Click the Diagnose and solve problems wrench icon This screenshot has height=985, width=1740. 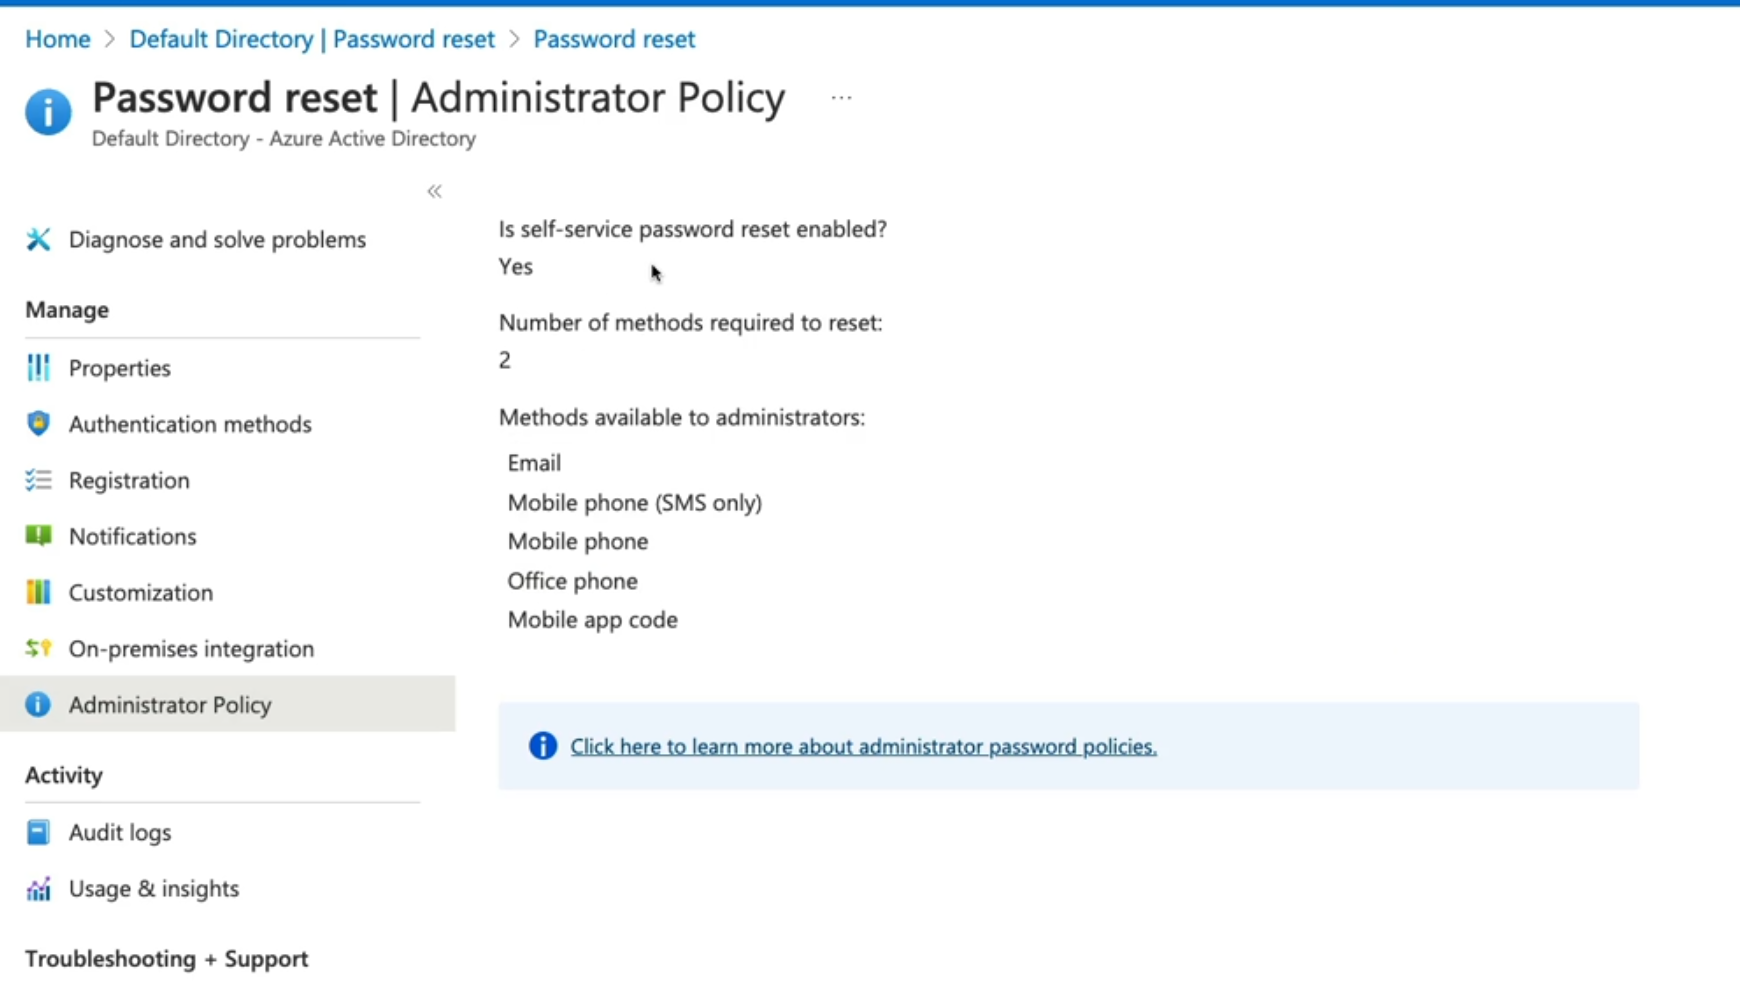(38, 240)
